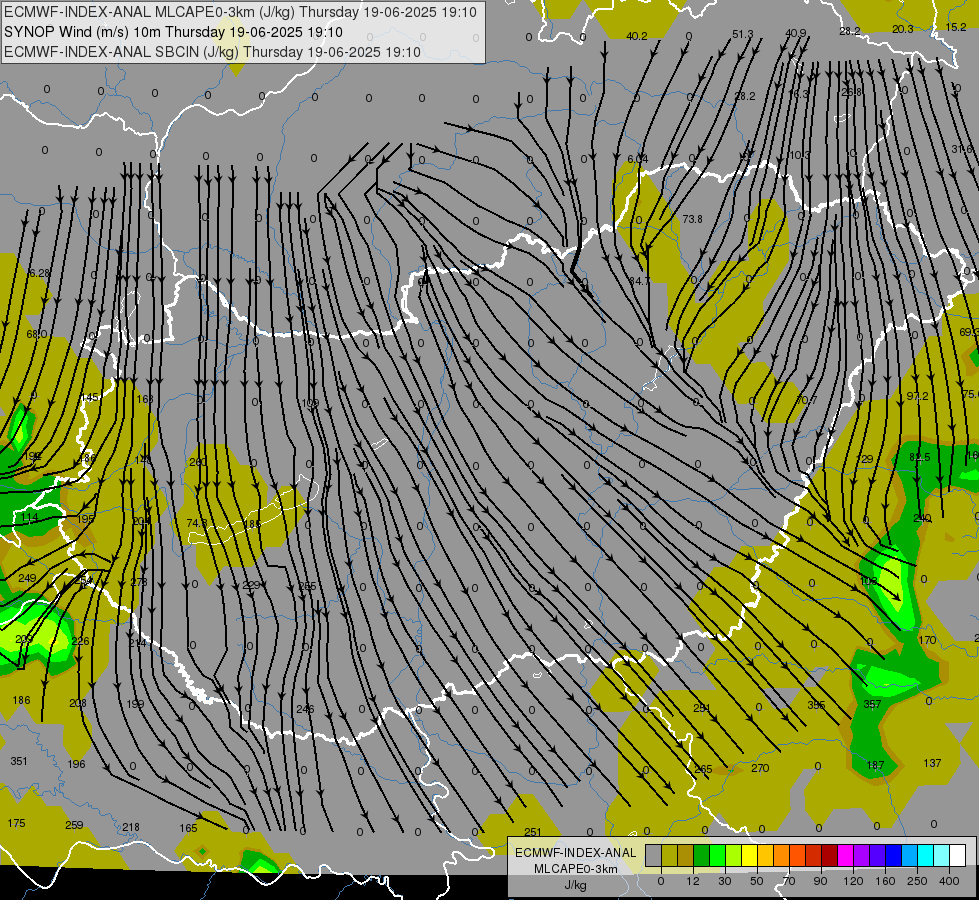Click the map value 137

tap(932, 763)
